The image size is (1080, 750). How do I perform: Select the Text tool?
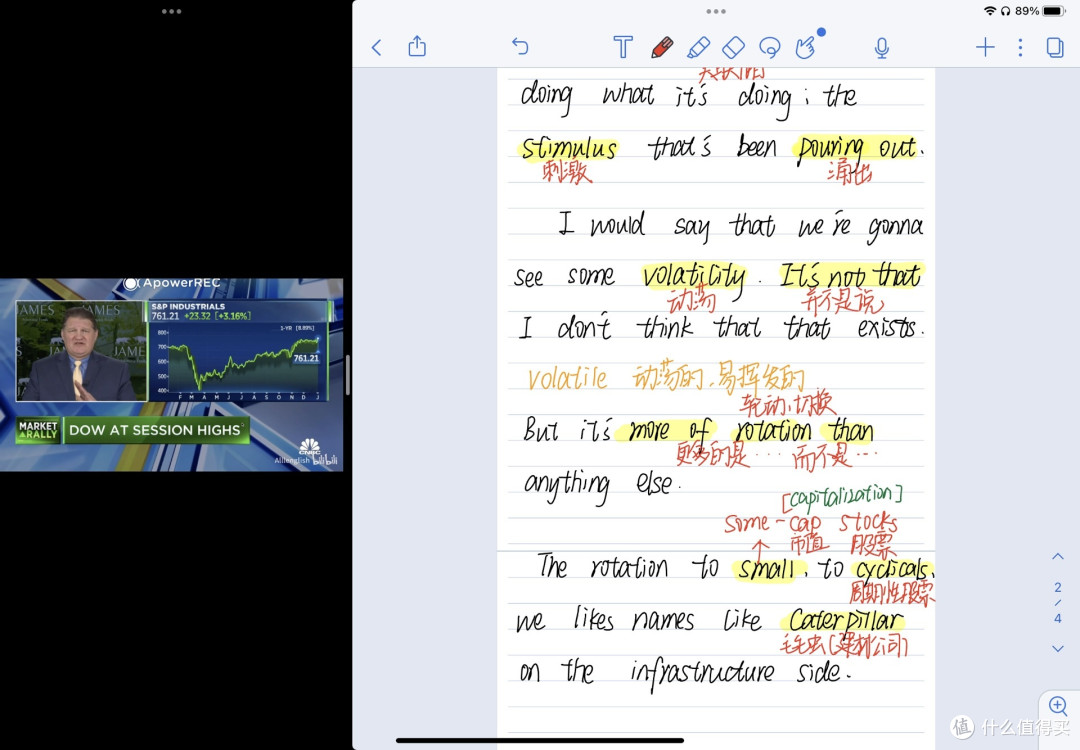(x=623, y=47)
